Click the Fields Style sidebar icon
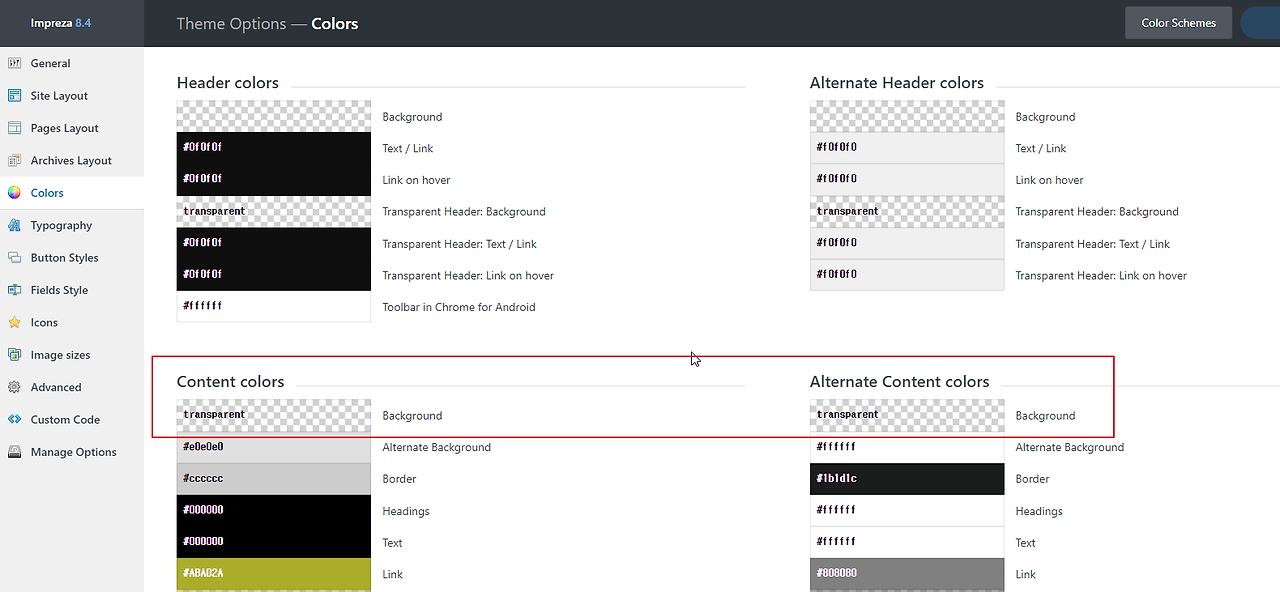 tap(14, 290)
